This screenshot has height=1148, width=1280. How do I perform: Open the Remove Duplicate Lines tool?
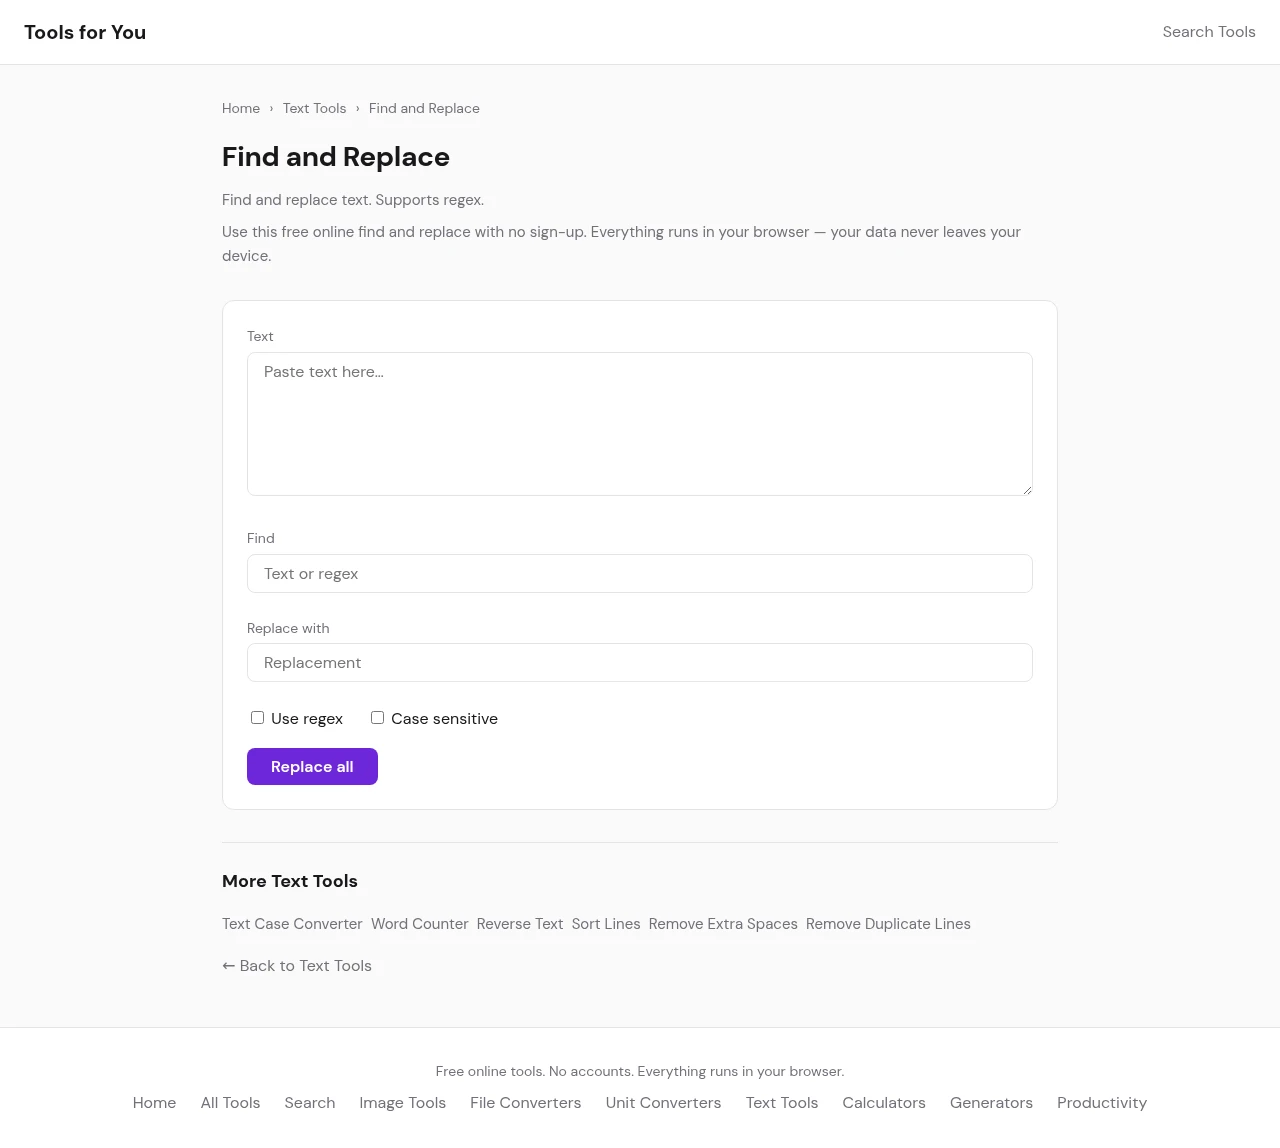click(x=888, y=924)
